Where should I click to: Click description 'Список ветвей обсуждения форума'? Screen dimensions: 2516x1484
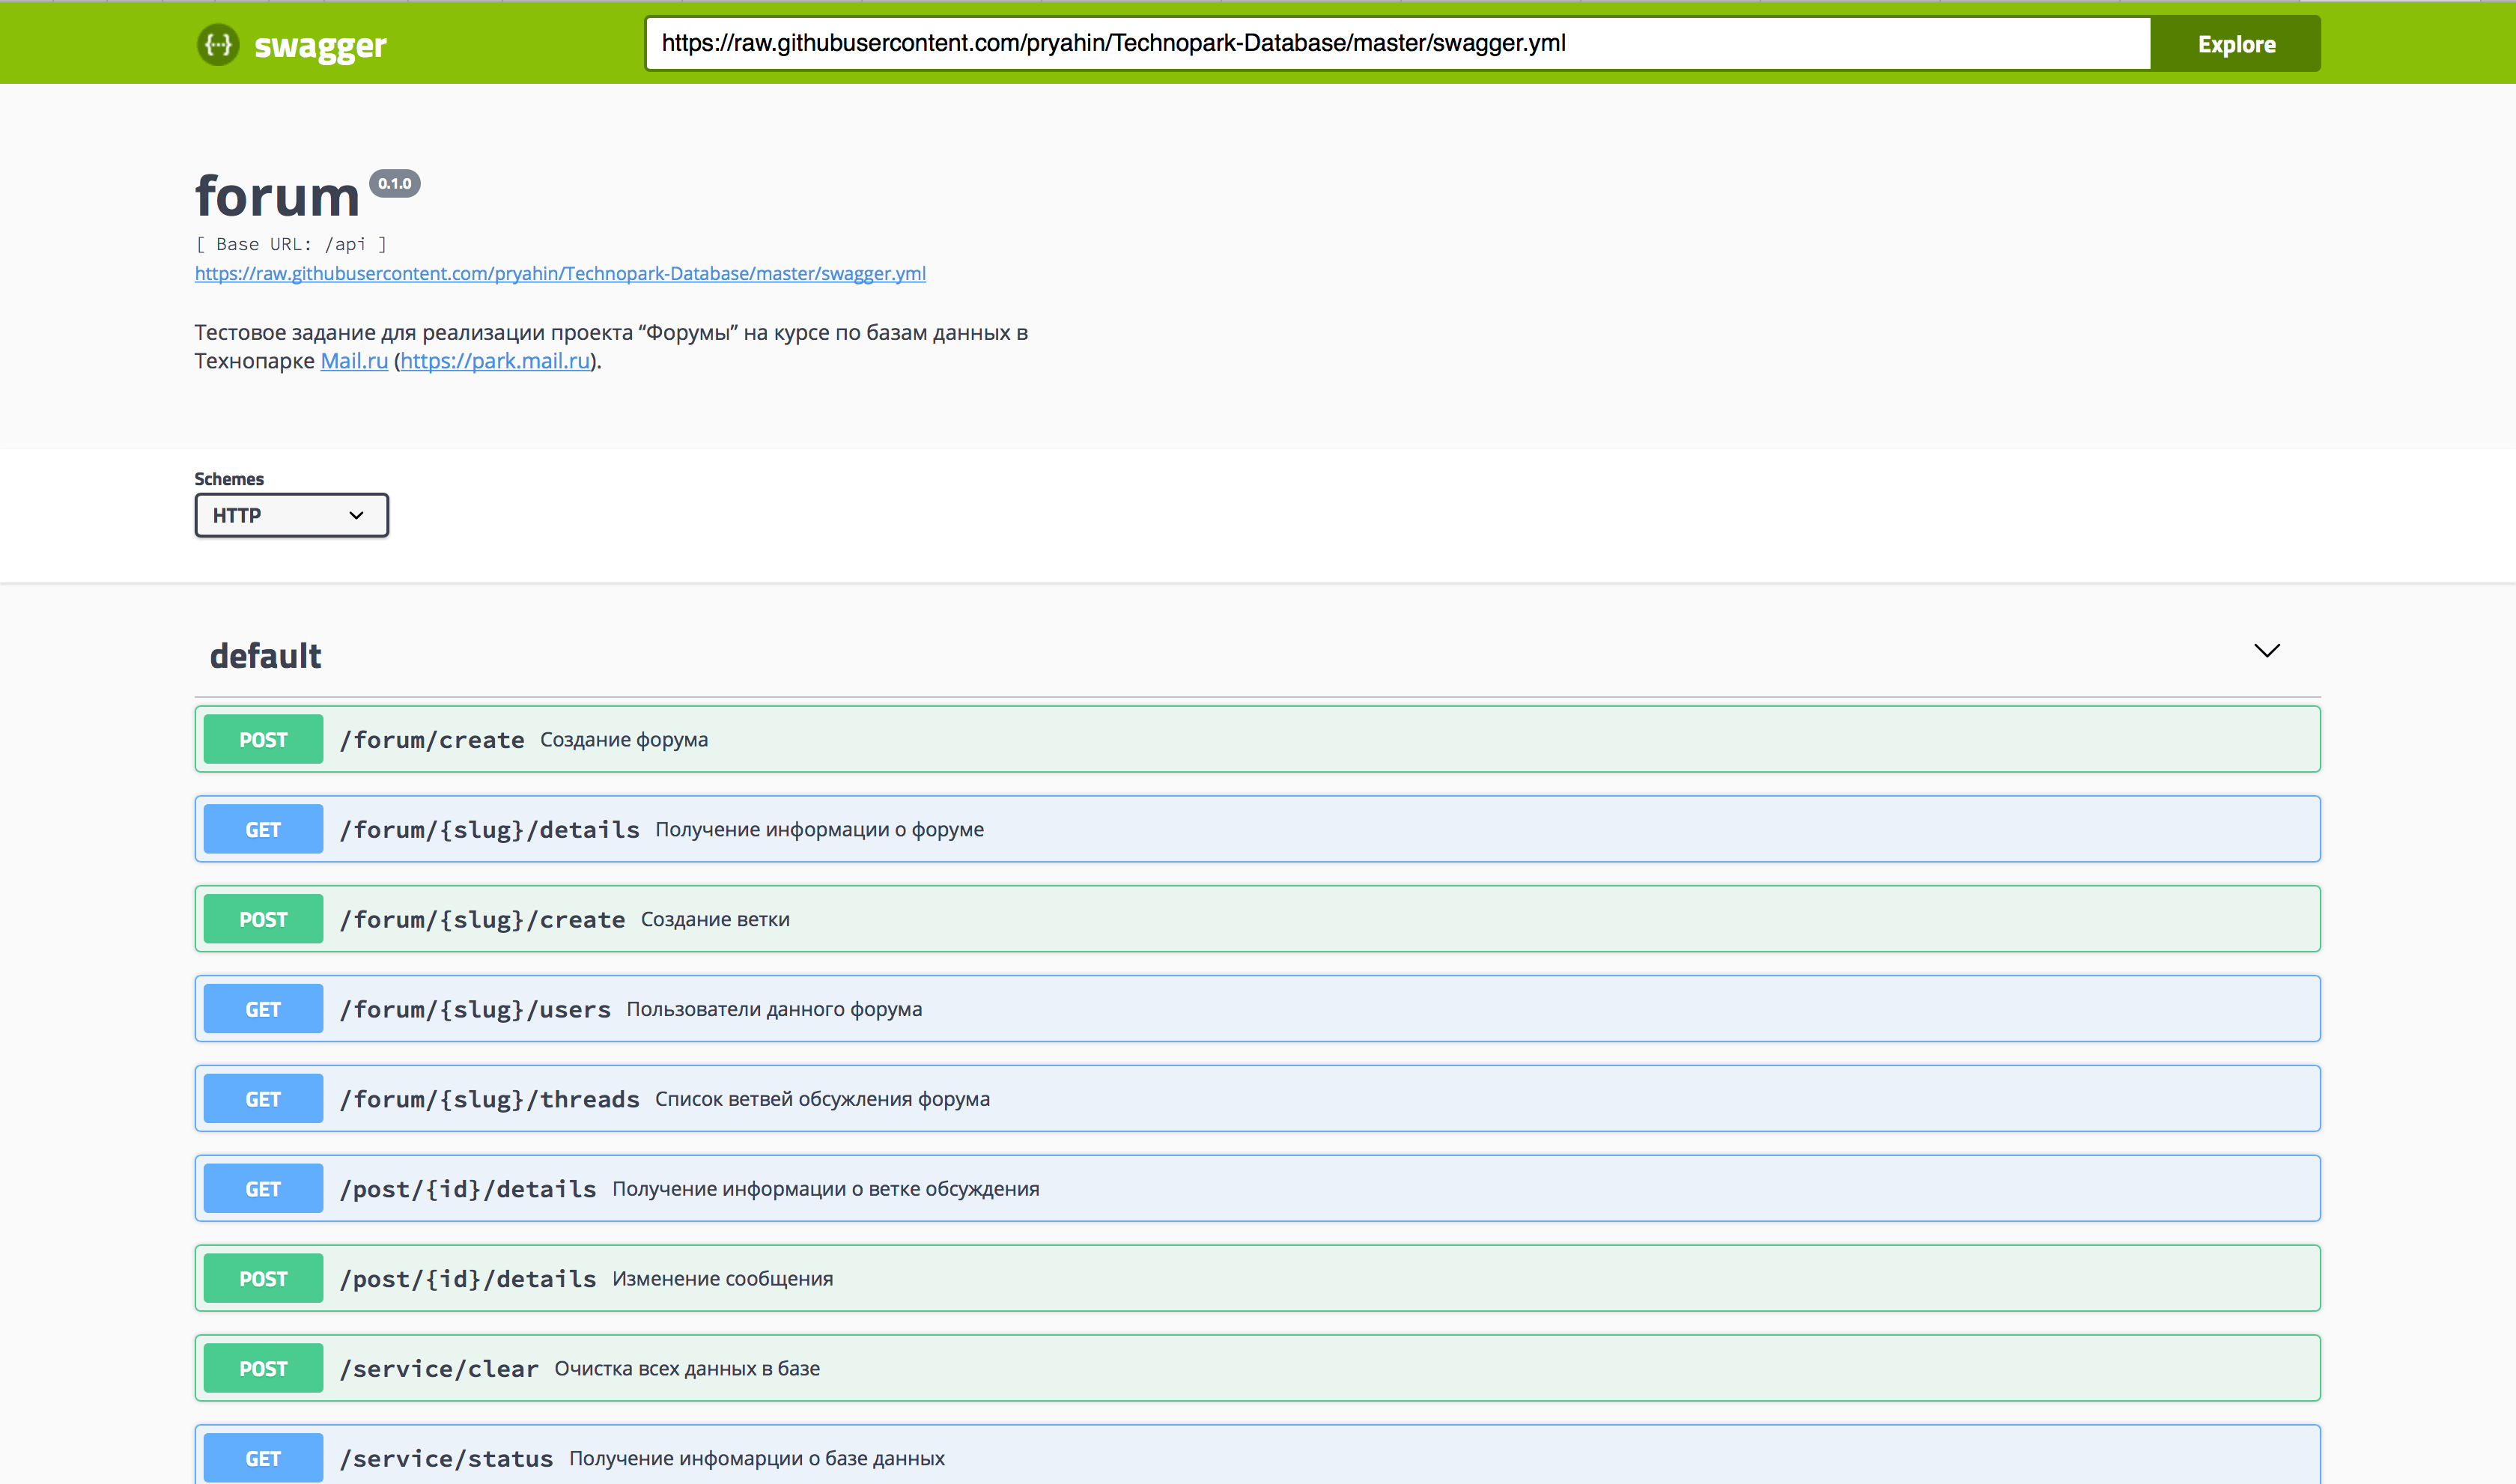(822, 1100)
